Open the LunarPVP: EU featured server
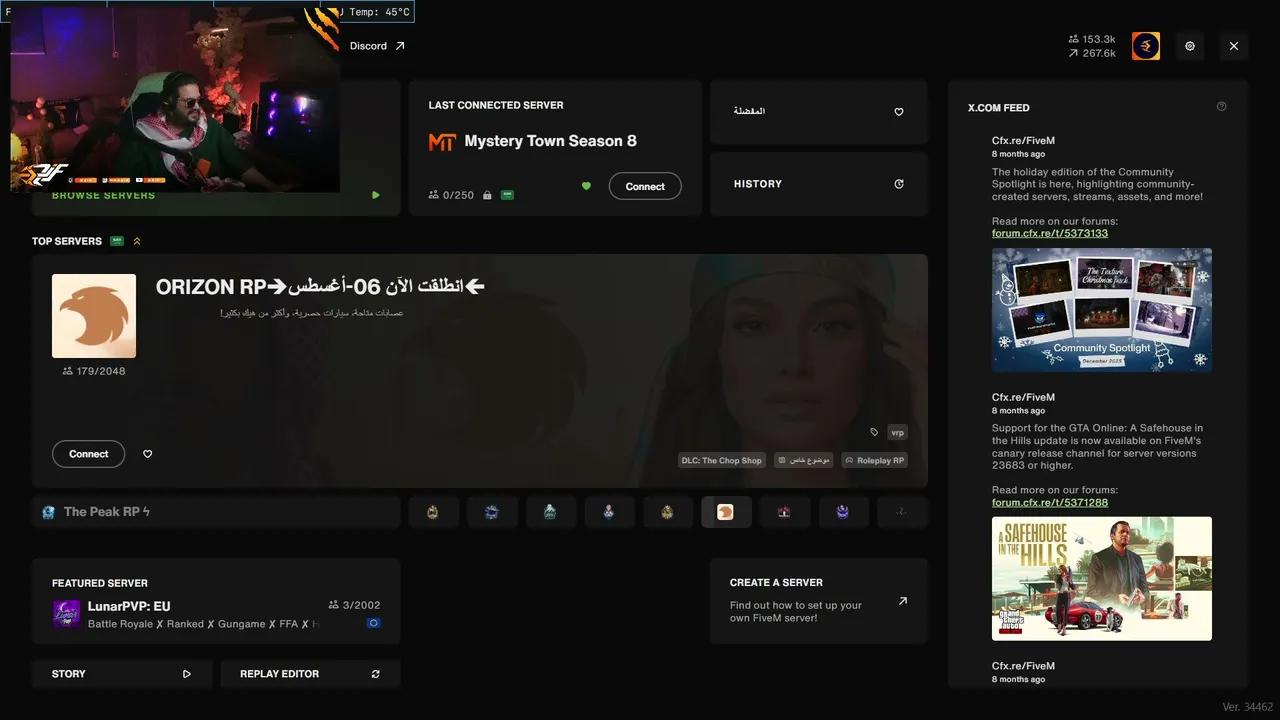Screen dimensions: 1280x720 tap(216, 601)
